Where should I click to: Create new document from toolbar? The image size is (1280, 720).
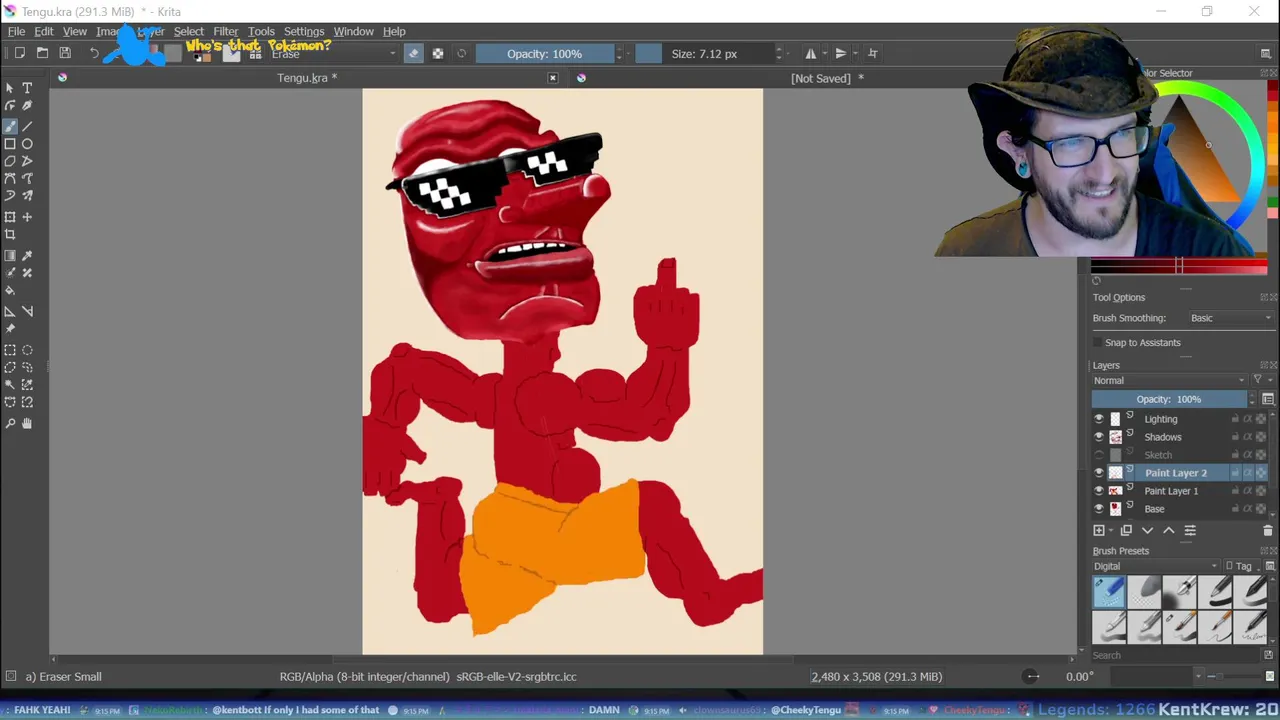click(x=19, y=53)
